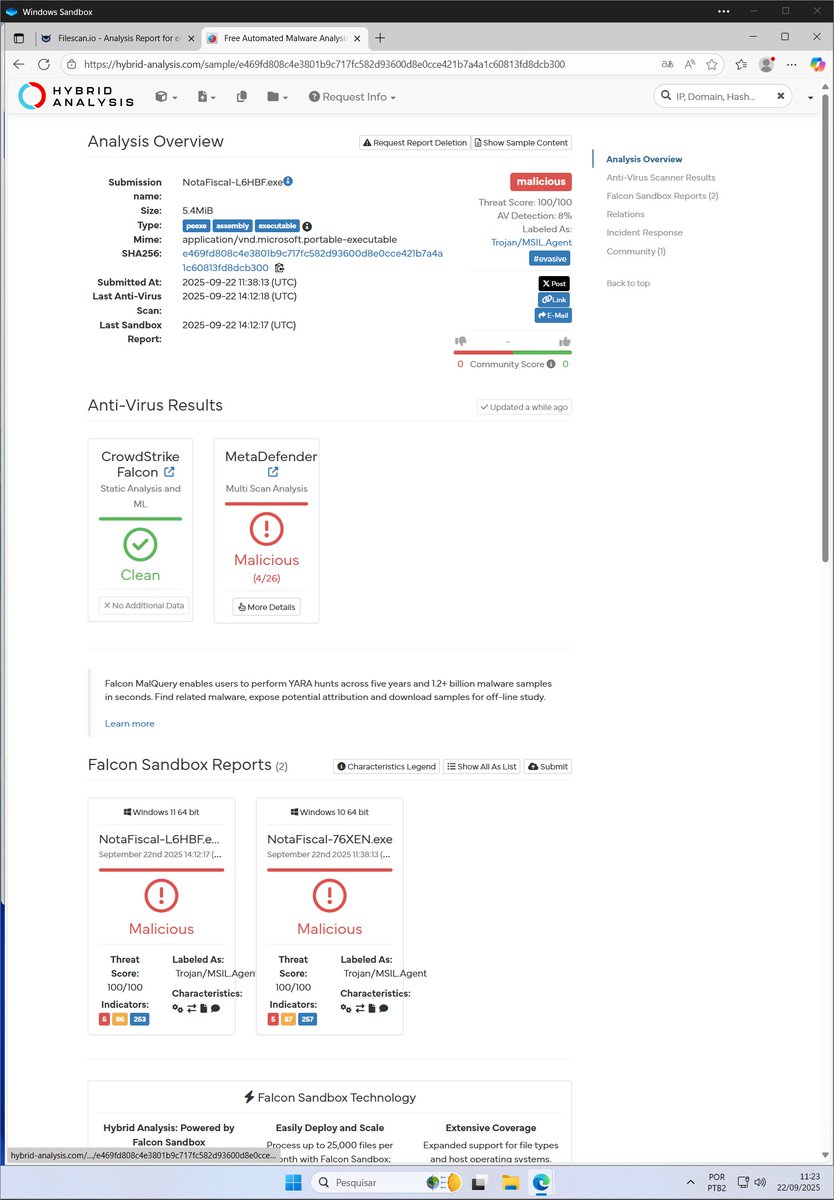Open Community (1) in the sidebar
Image resolution: width=834 pixels, height=1200 pixels.
(x=636, y=251)
